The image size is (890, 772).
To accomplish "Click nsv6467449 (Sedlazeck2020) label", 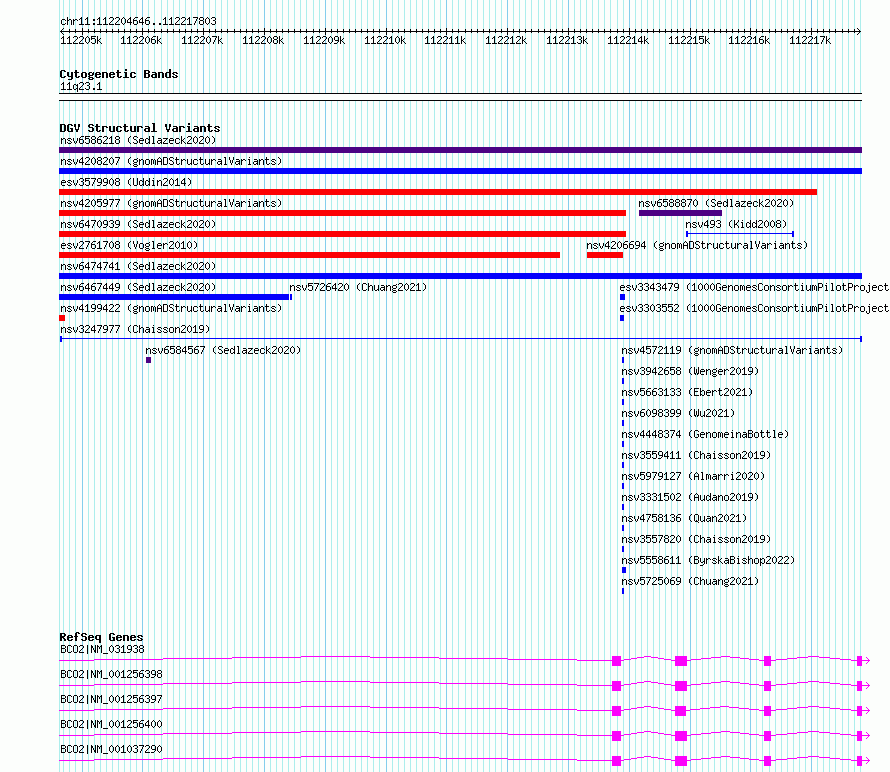I will 138,287.
